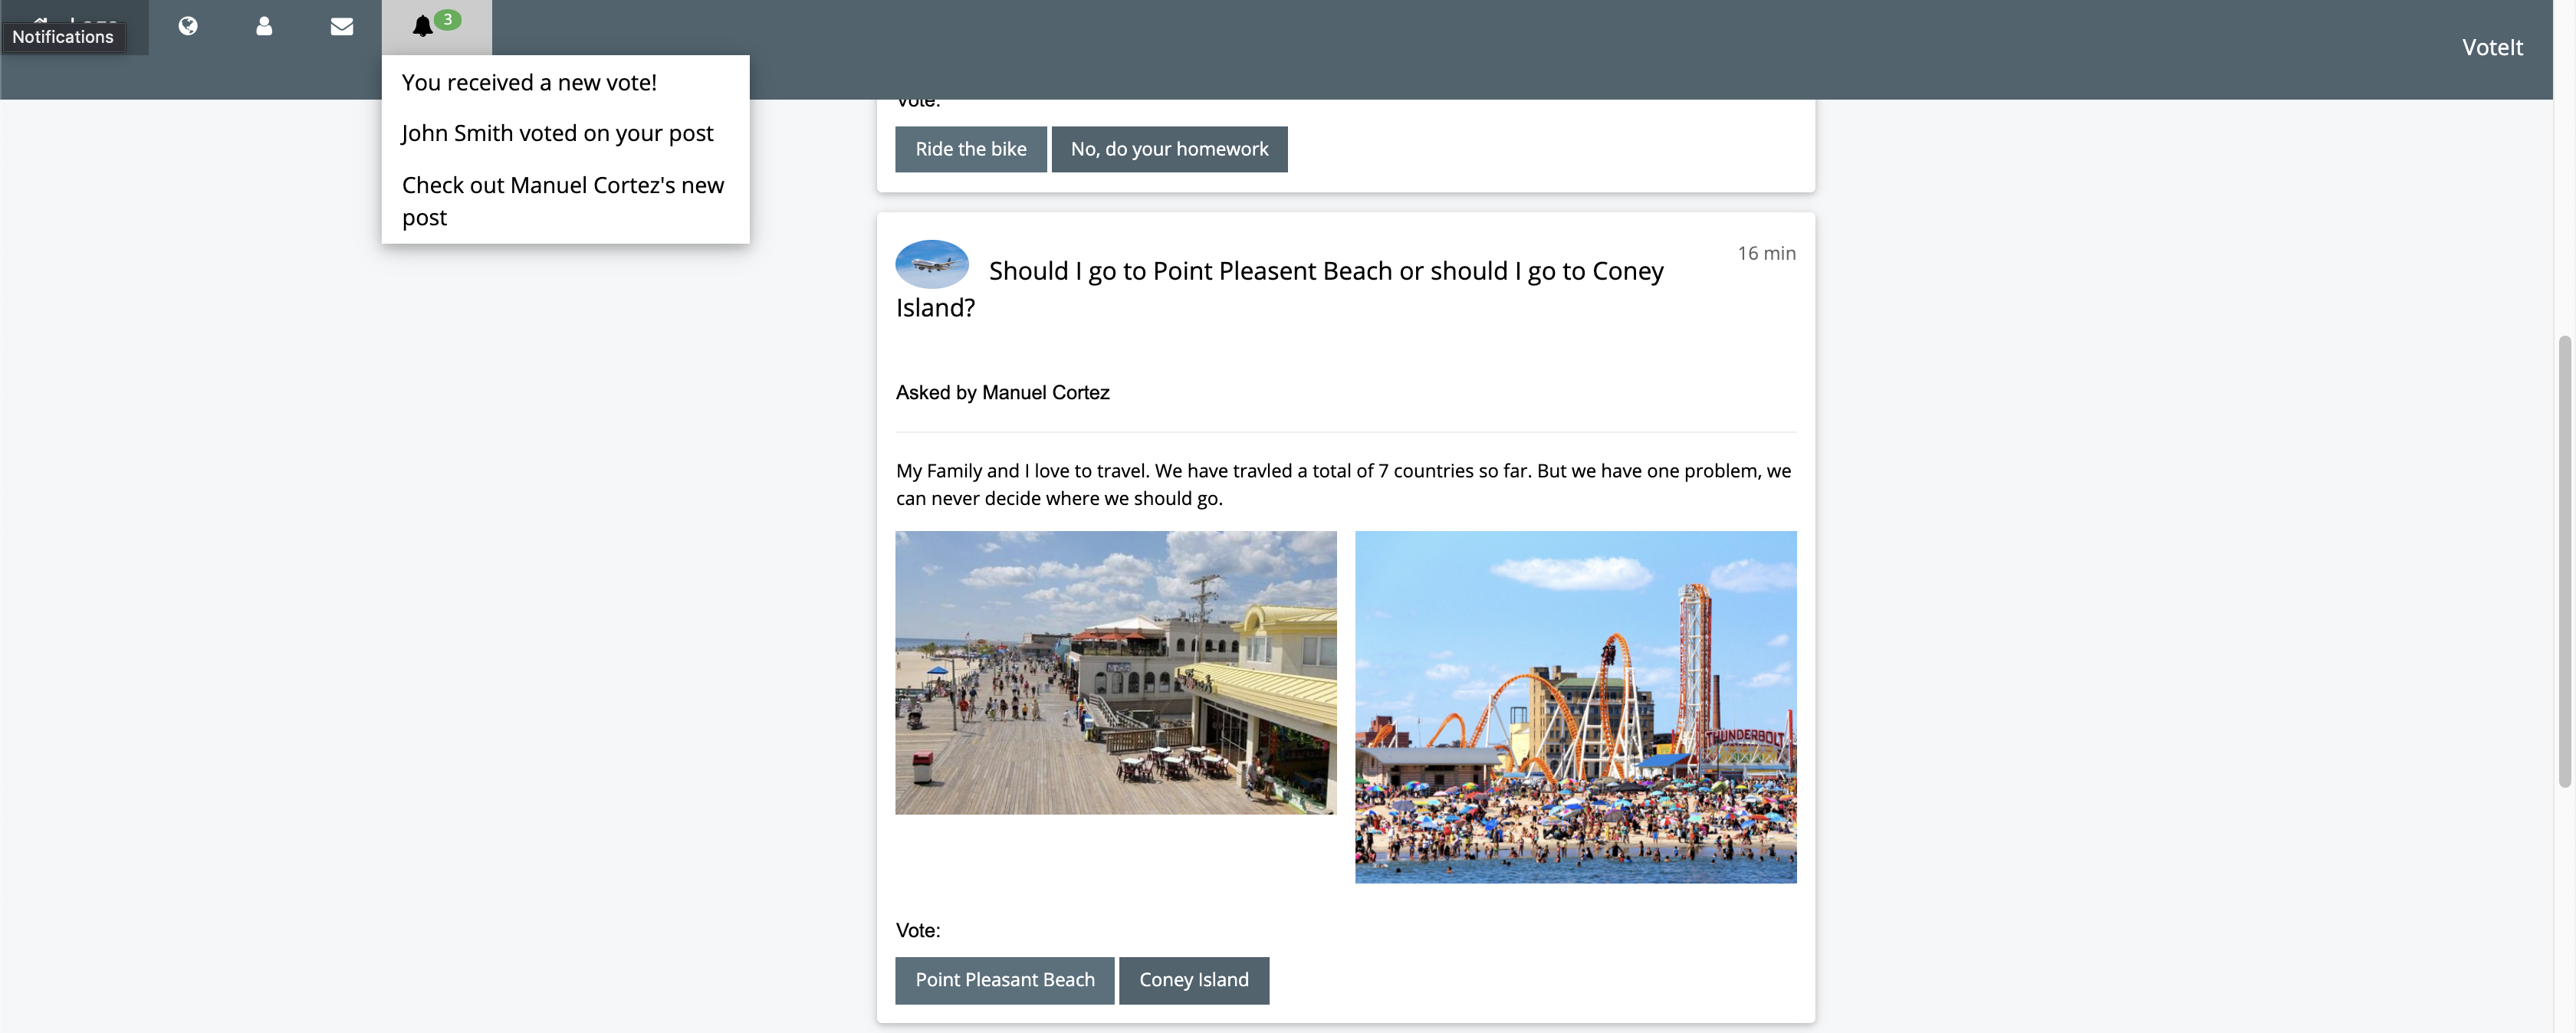Click the globe icon in navbar
2576x1033 pixels.
(188, 26)
